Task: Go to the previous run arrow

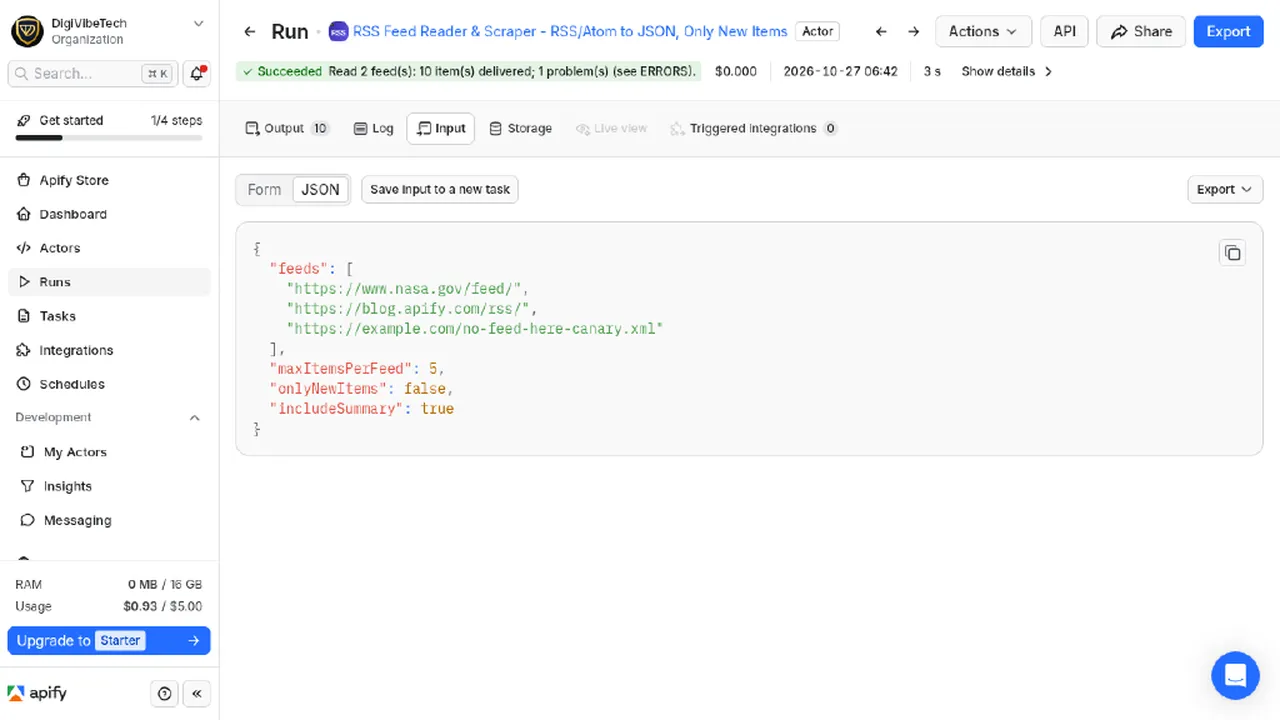Action: point(881,32)
